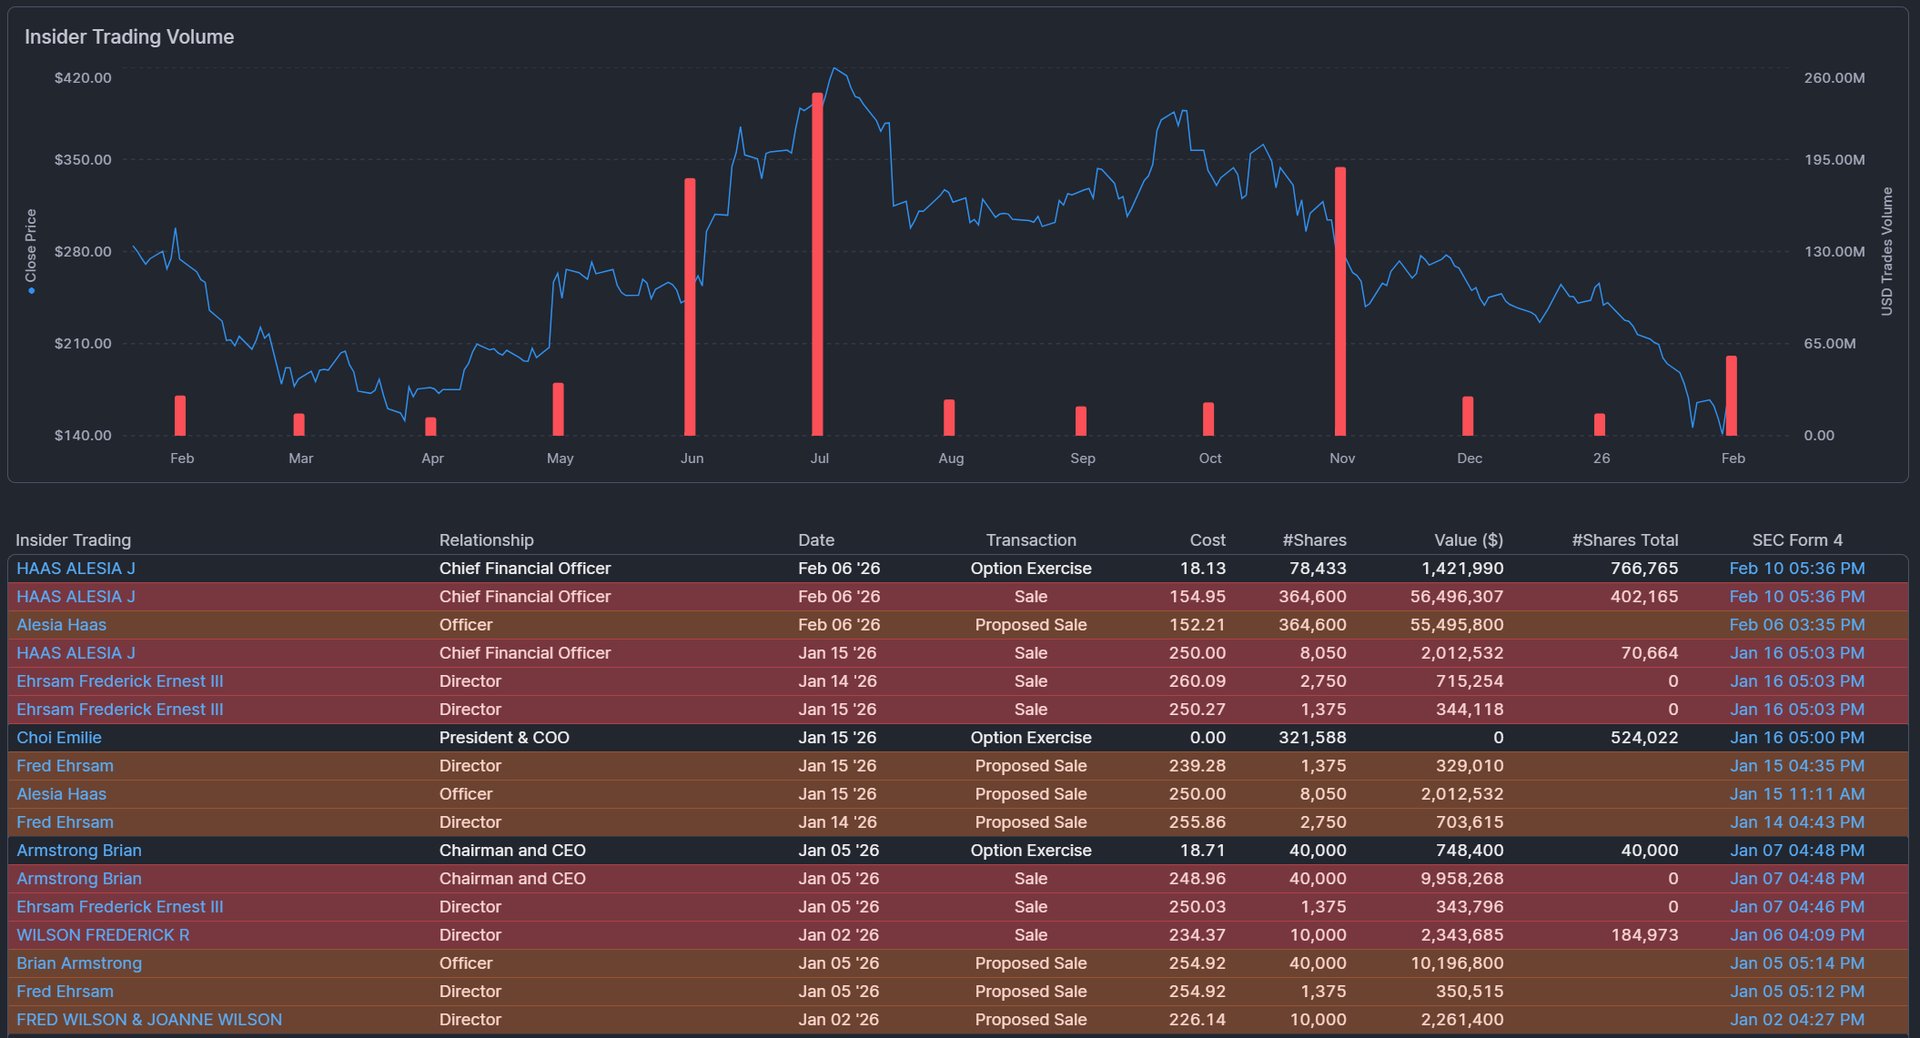Click cost 260.09 in Ehrsam sale row
1920x1038 pixels.
[x=1197, y=681]
